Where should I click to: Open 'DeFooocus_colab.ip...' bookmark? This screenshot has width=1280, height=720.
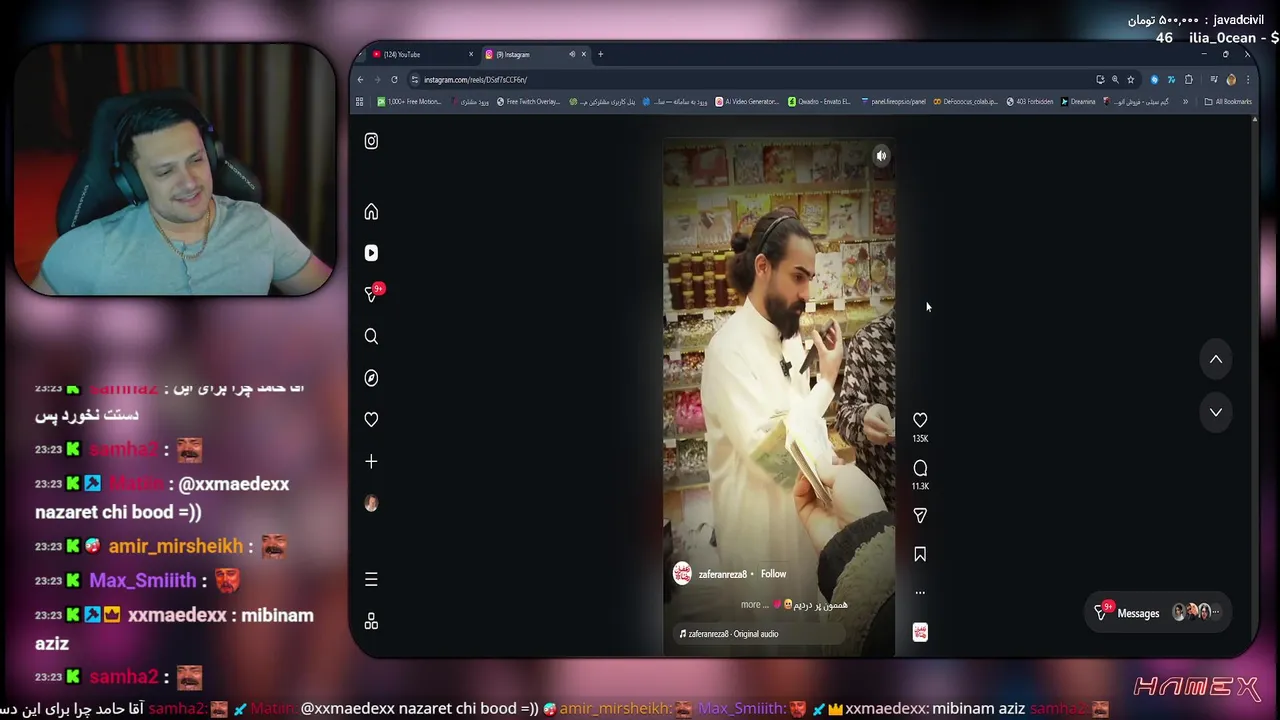tap(965, 101)
